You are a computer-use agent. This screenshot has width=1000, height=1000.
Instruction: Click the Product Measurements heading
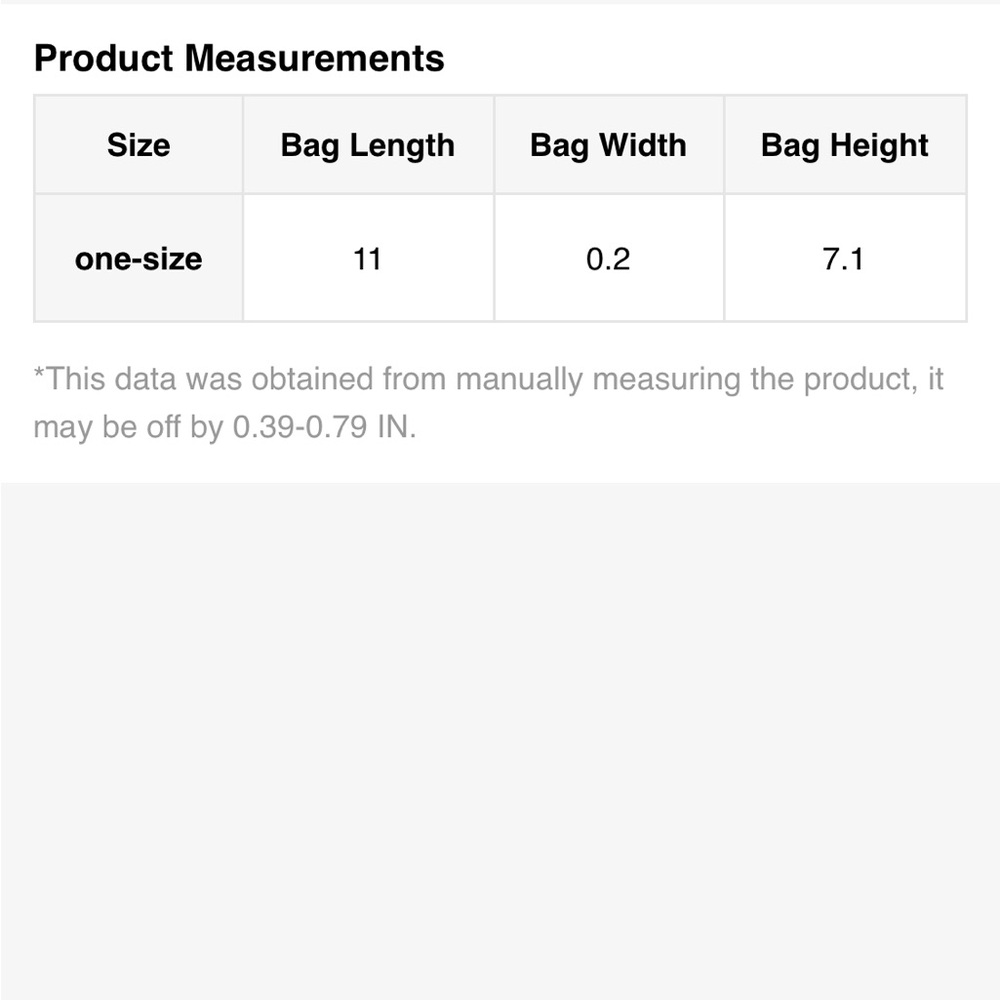[x=239, y=59]
